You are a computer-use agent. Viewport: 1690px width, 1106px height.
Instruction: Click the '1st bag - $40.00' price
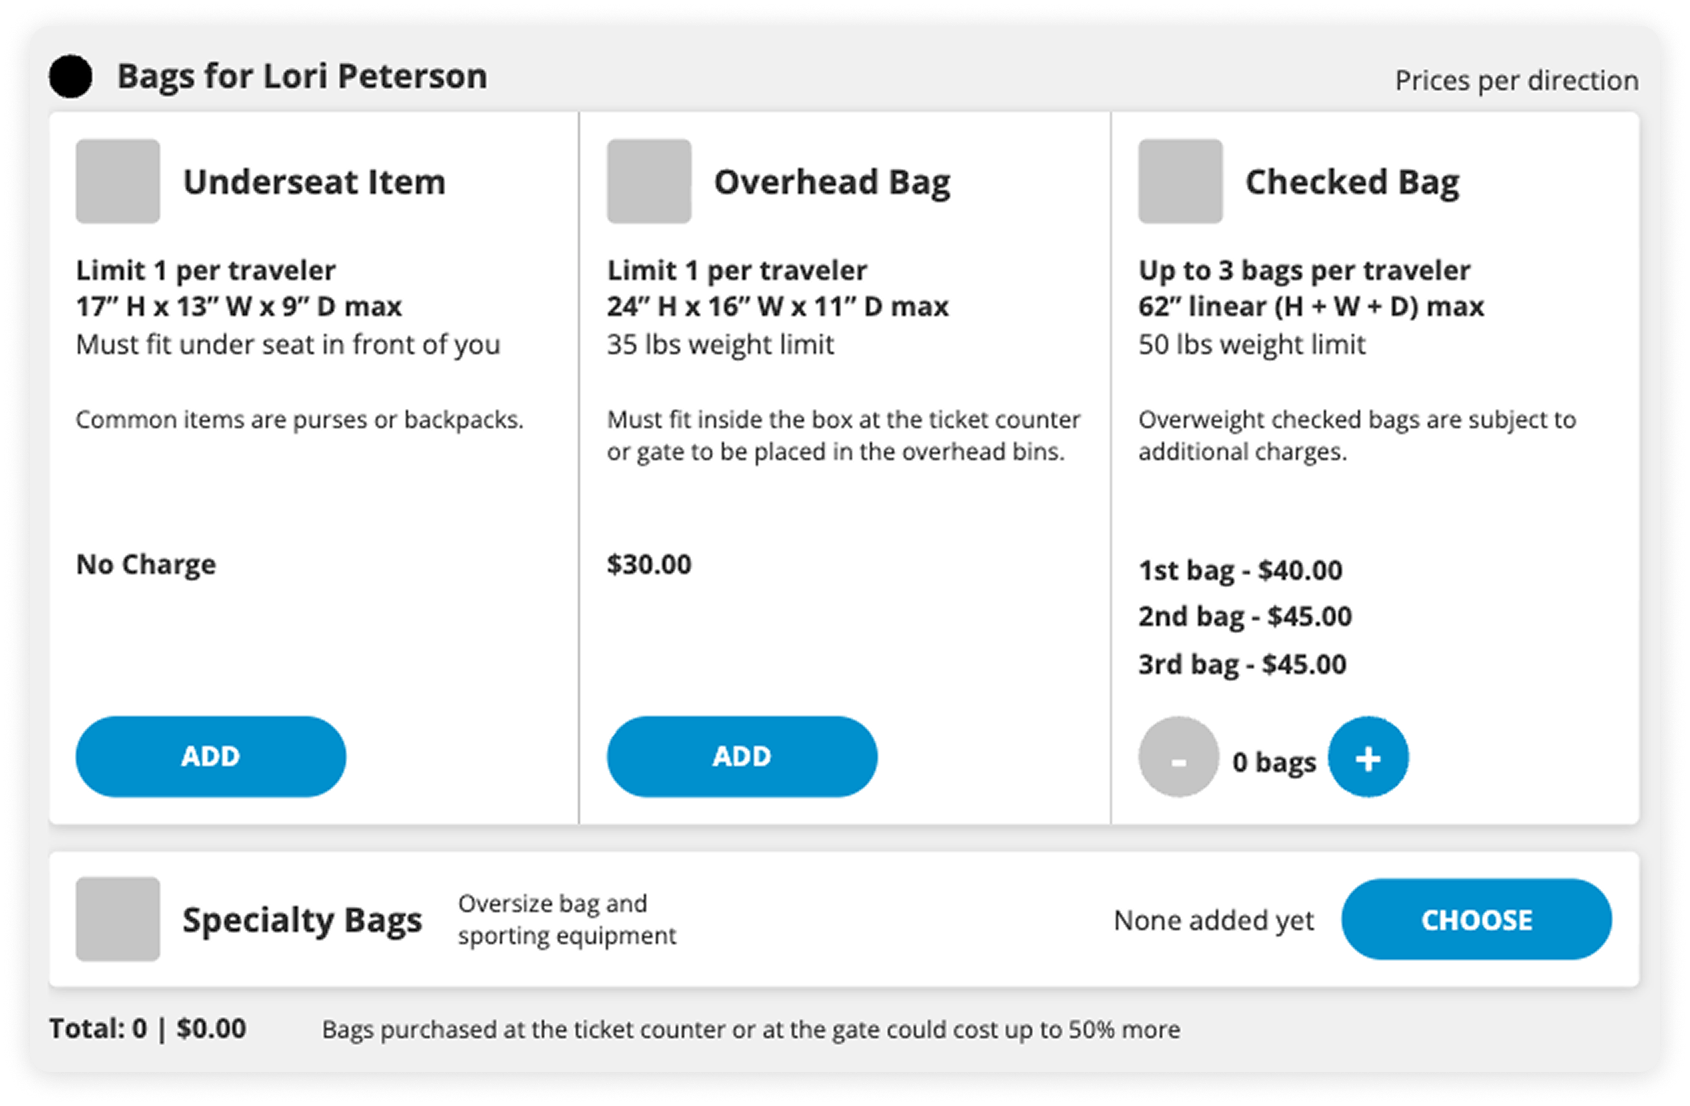tap(1240, 570)
